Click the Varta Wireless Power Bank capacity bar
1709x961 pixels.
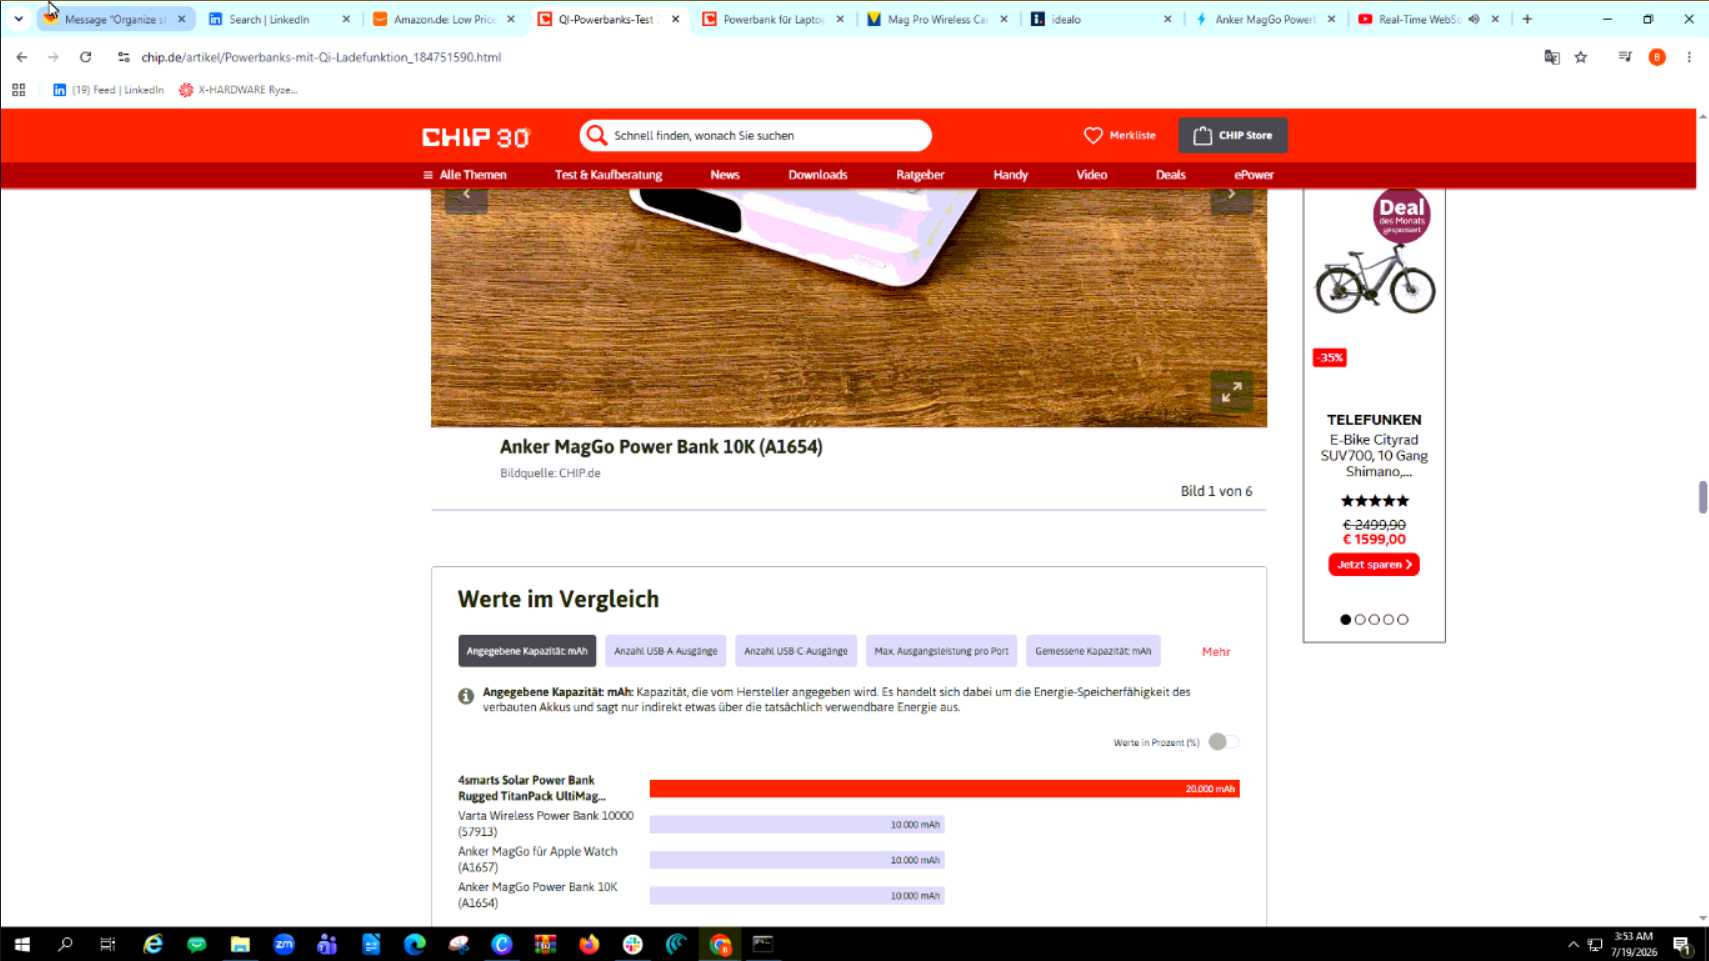tap(797, 825)
